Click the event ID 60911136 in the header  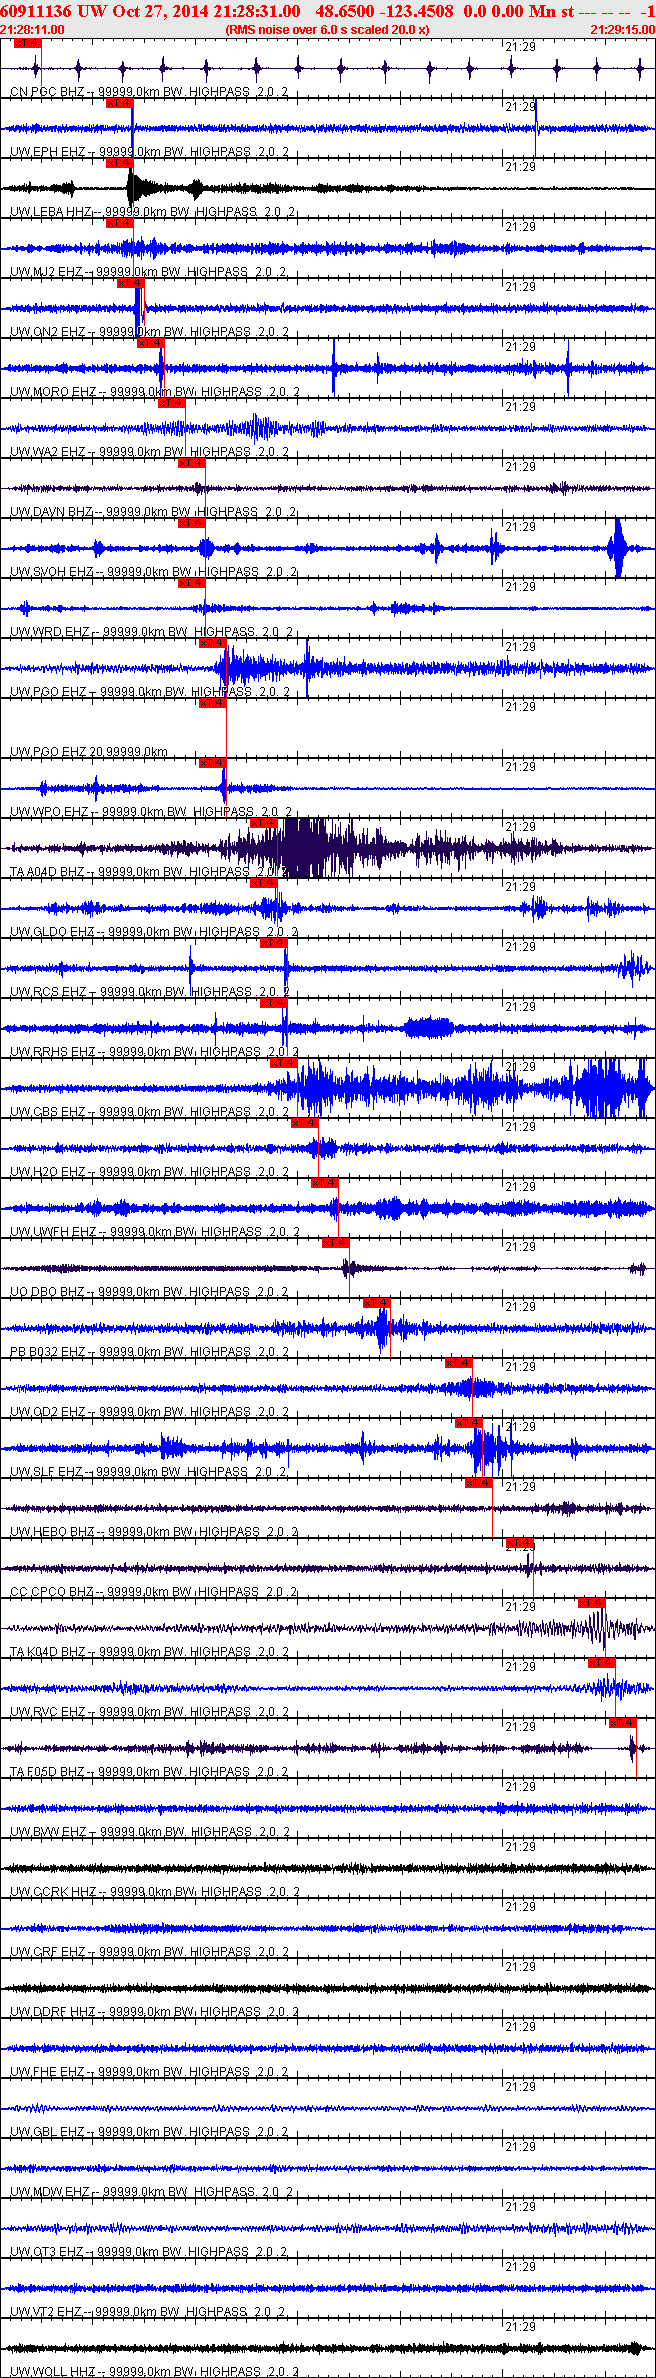click(37, 11)
